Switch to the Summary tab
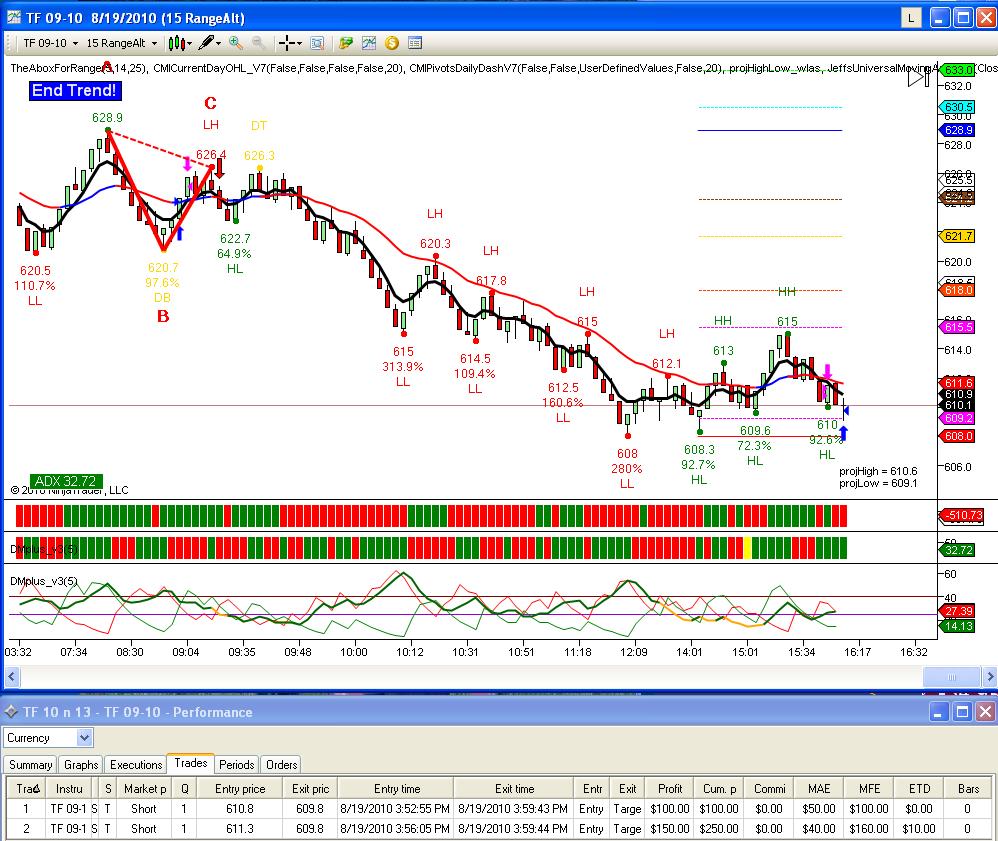The image size is (998, 841). 31,765
